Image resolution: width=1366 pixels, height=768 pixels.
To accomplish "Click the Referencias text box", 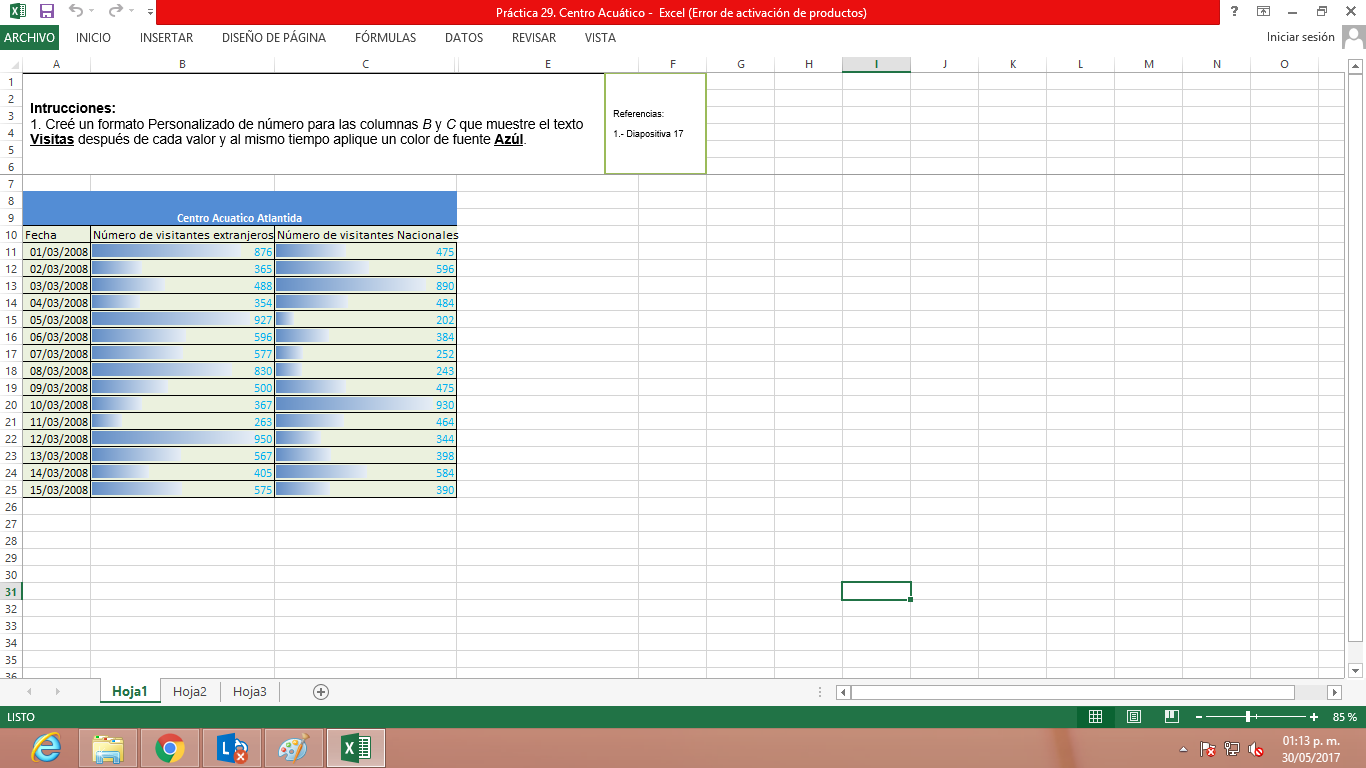I will [x=655, y=123].
